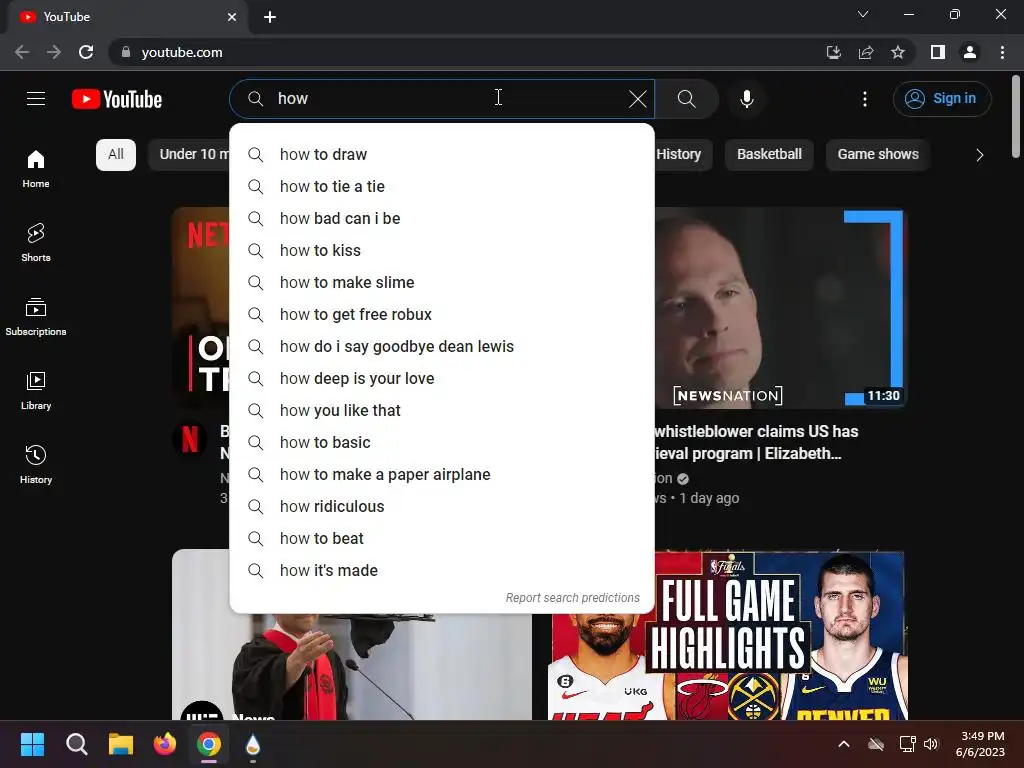Viewport: 1024px width, 768px height.
Task: Open the volume control in tray
Action: click(x=931, y=744)
